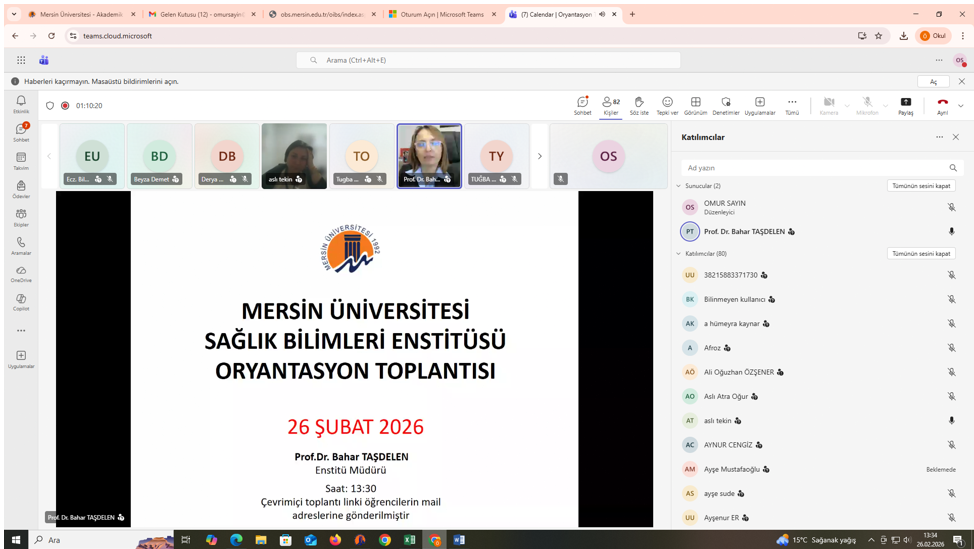
Task: Click Aç button in notification banner
Action: 933,82
